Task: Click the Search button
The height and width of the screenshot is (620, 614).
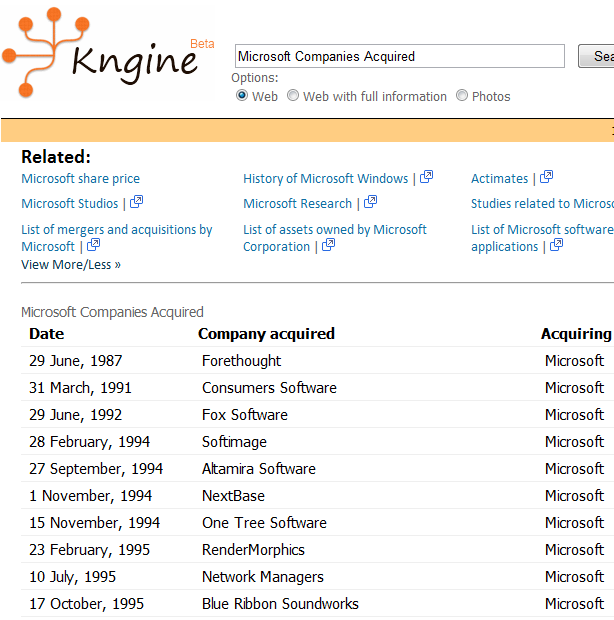Action: 596,56
